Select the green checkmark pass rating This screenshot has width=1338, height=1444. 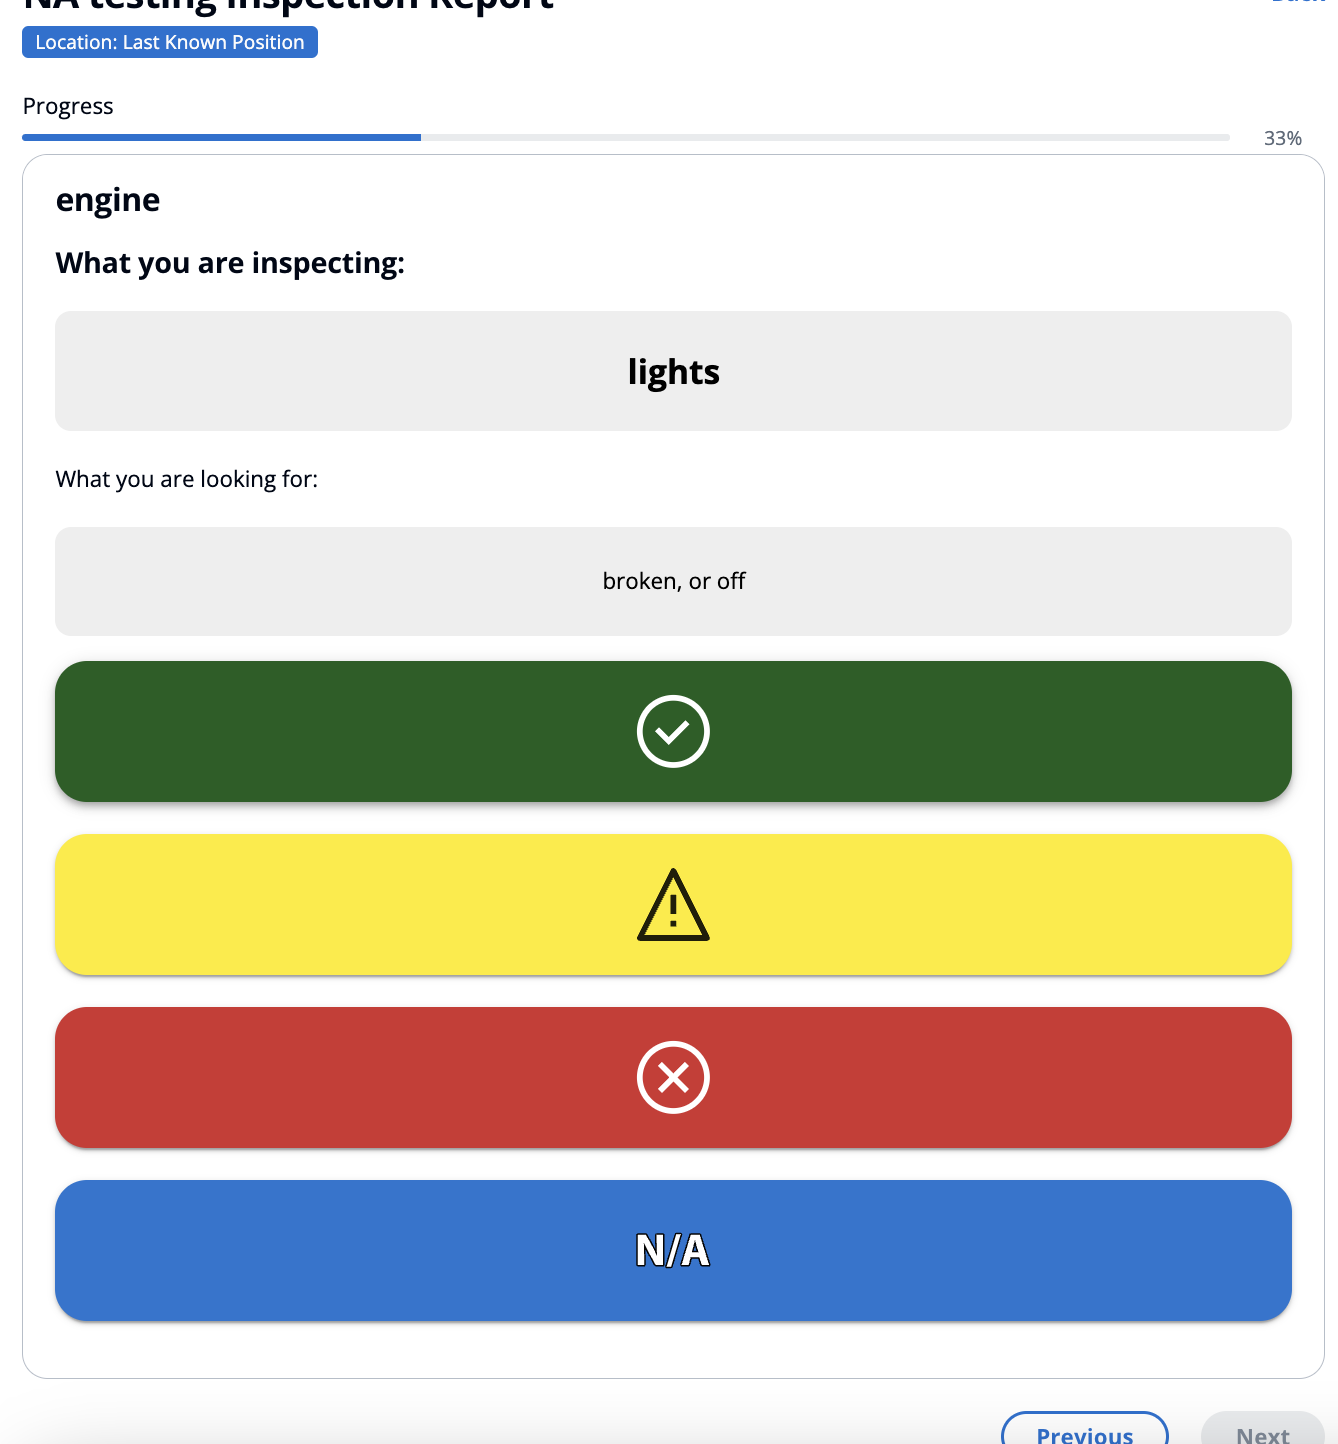[x=673, y=731]
